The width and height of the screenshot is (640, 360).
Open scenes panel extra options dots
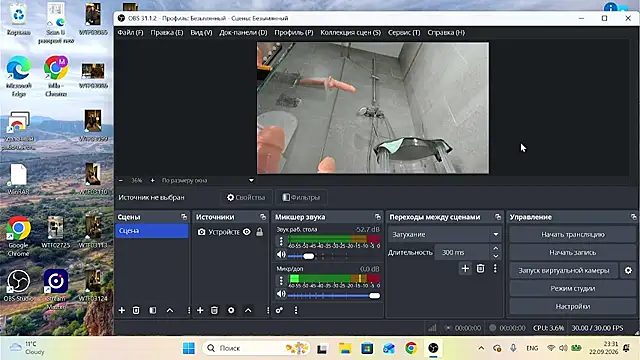tap(189, 310)
